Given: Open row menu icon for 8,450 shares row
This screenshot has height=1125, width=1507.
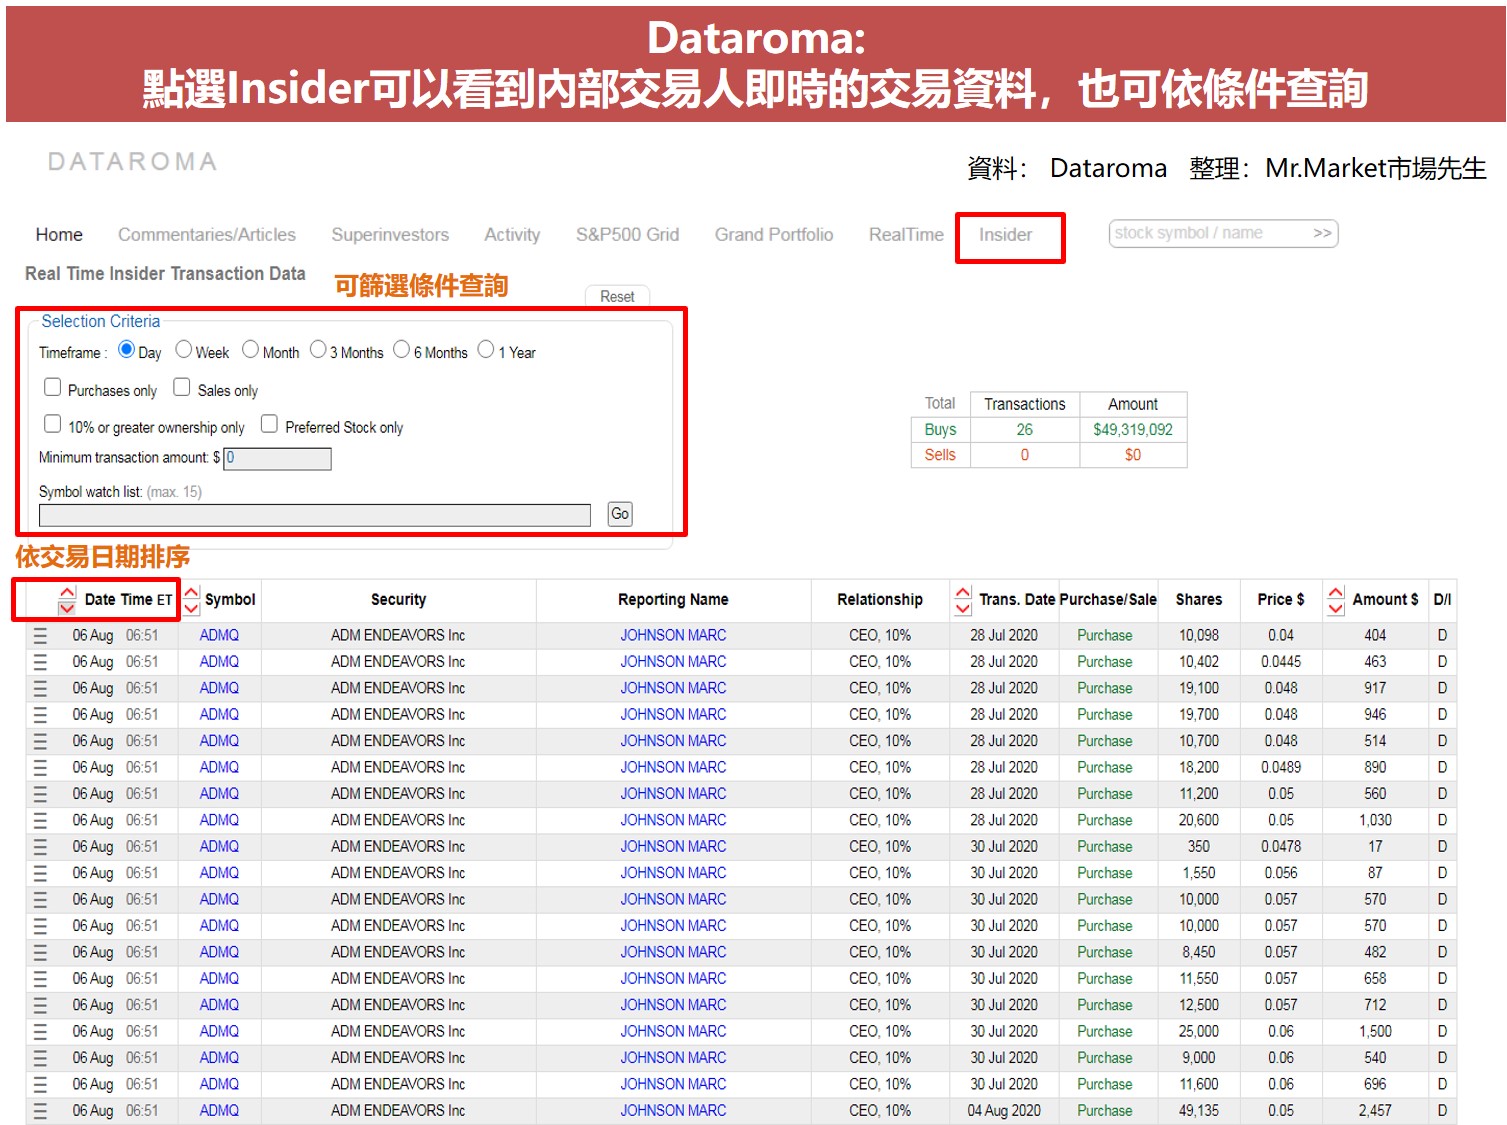Looking at the screenshot, I should coord(40,952).
